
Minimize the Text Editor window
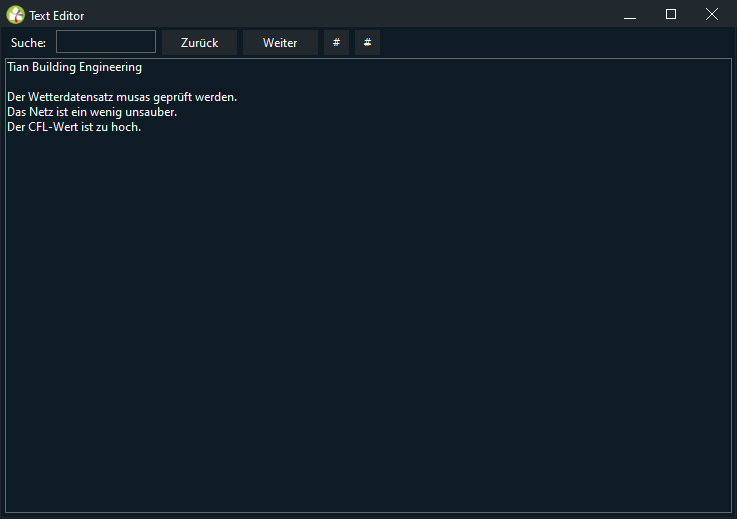click(x=630, y=15)
